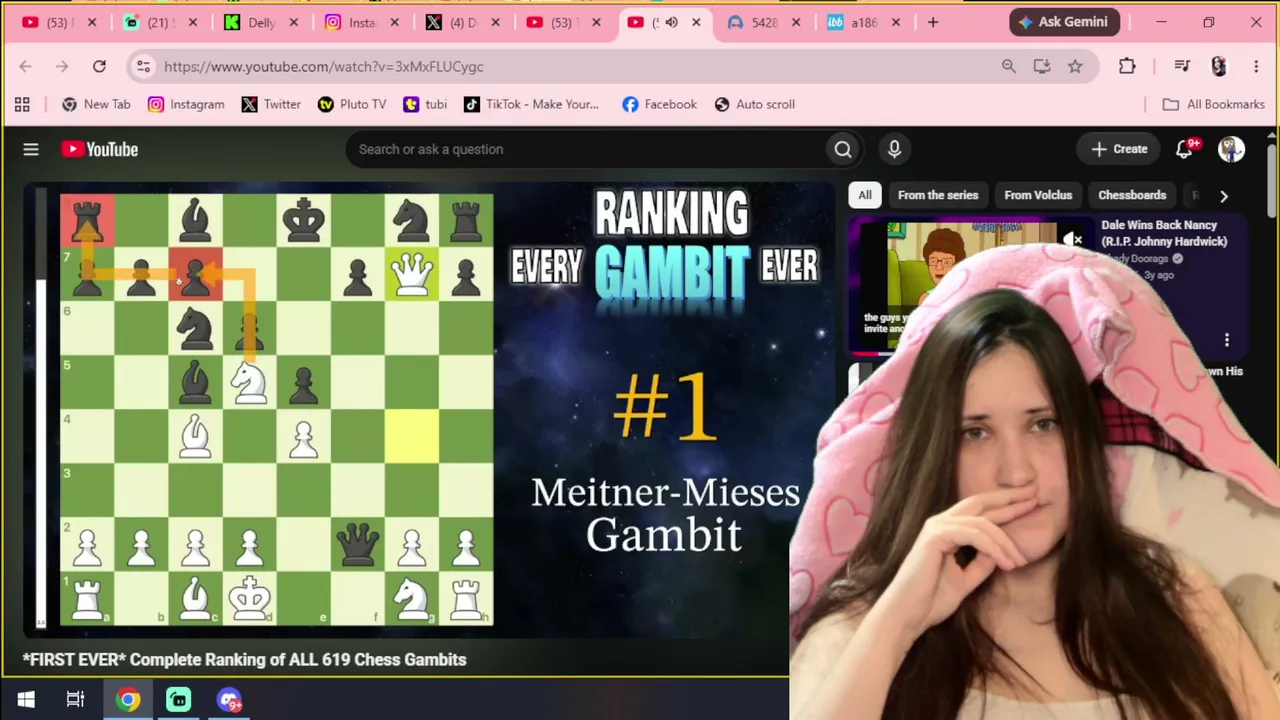Click the browser address bar URL
Screen dimensions: 1280x720
(324, 66)
